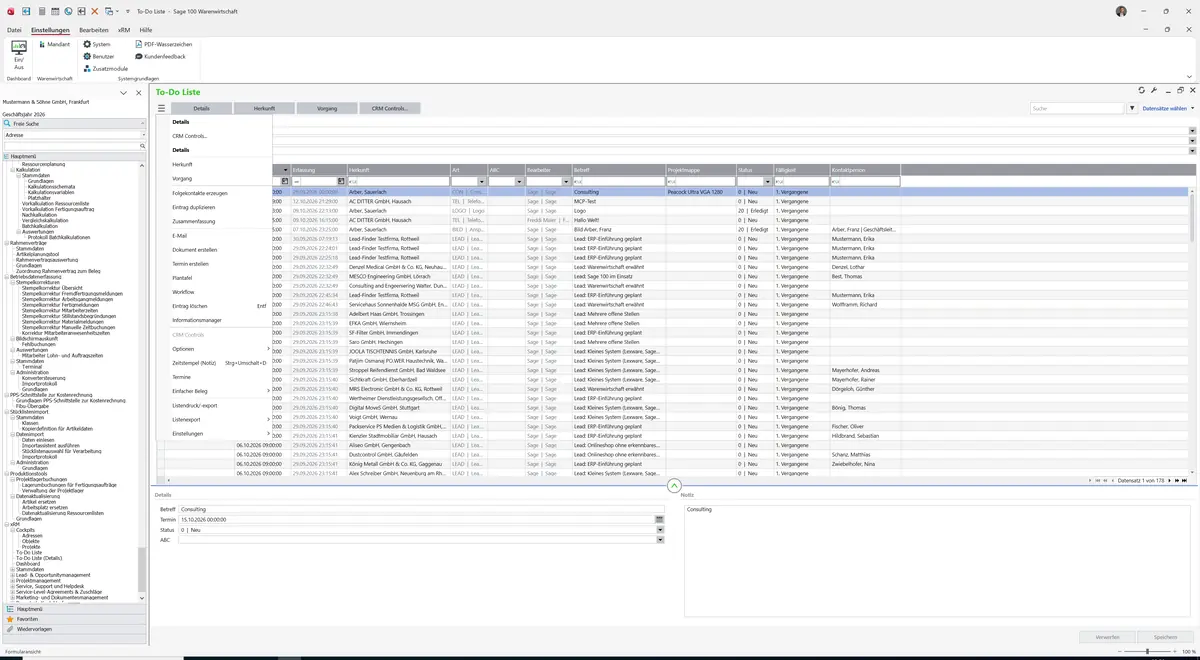Open the calendar picker beside Termin field
This screenshot has height=660, width=1200.
pyautogui.click(x=660, y=519)
